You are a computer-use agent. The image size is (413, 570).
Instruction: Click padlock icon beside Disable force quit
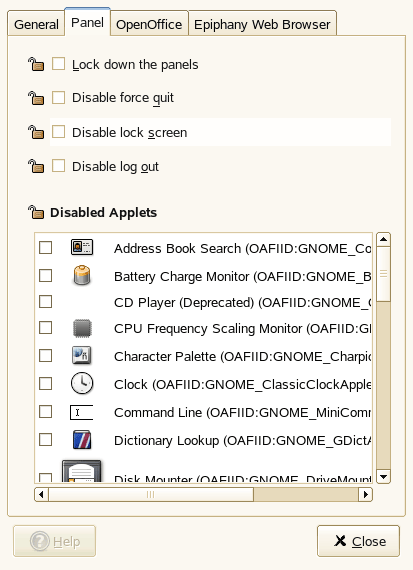[x=36, y=98]
